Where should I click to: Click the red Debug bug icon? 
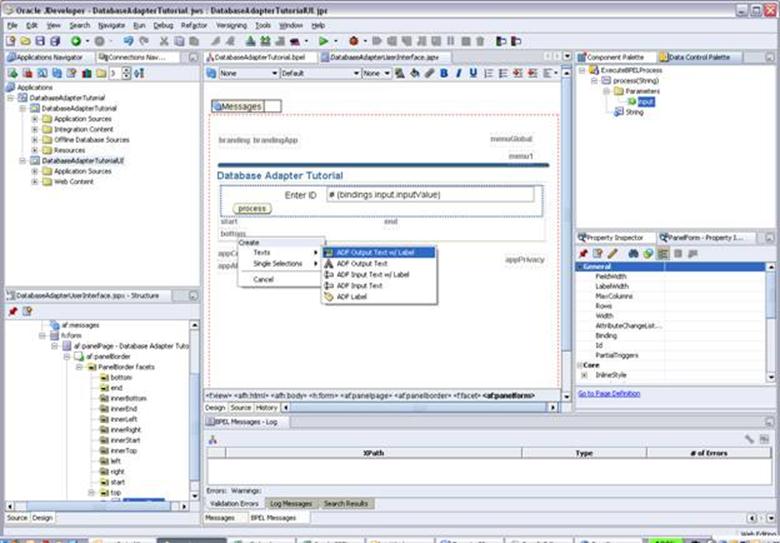click(354, 41)
